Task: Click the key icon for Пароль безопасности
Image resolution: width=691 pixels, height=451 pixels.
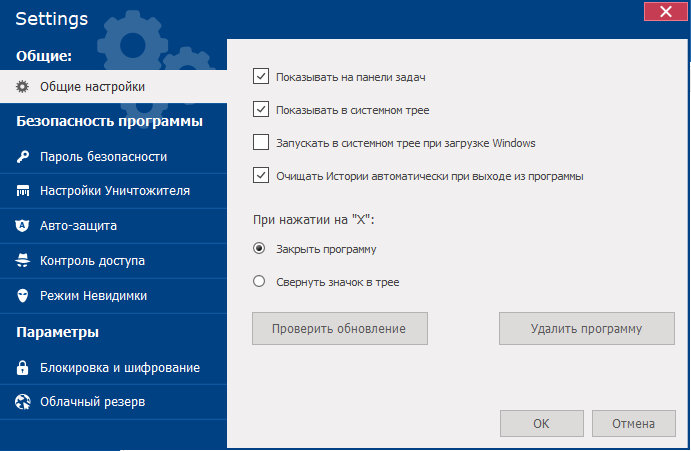Action: (22, 157)
